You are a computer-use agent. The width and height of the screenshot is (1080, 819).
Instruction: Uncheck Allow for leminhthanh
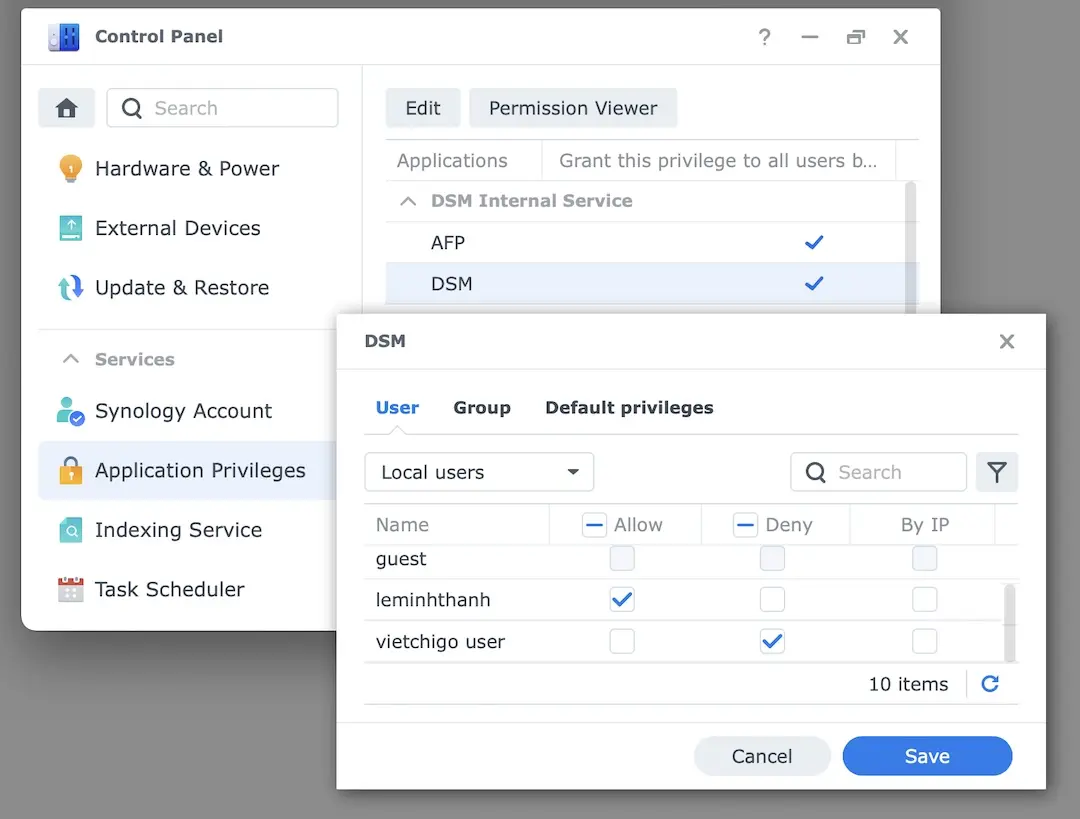click(x=622, y=600)
